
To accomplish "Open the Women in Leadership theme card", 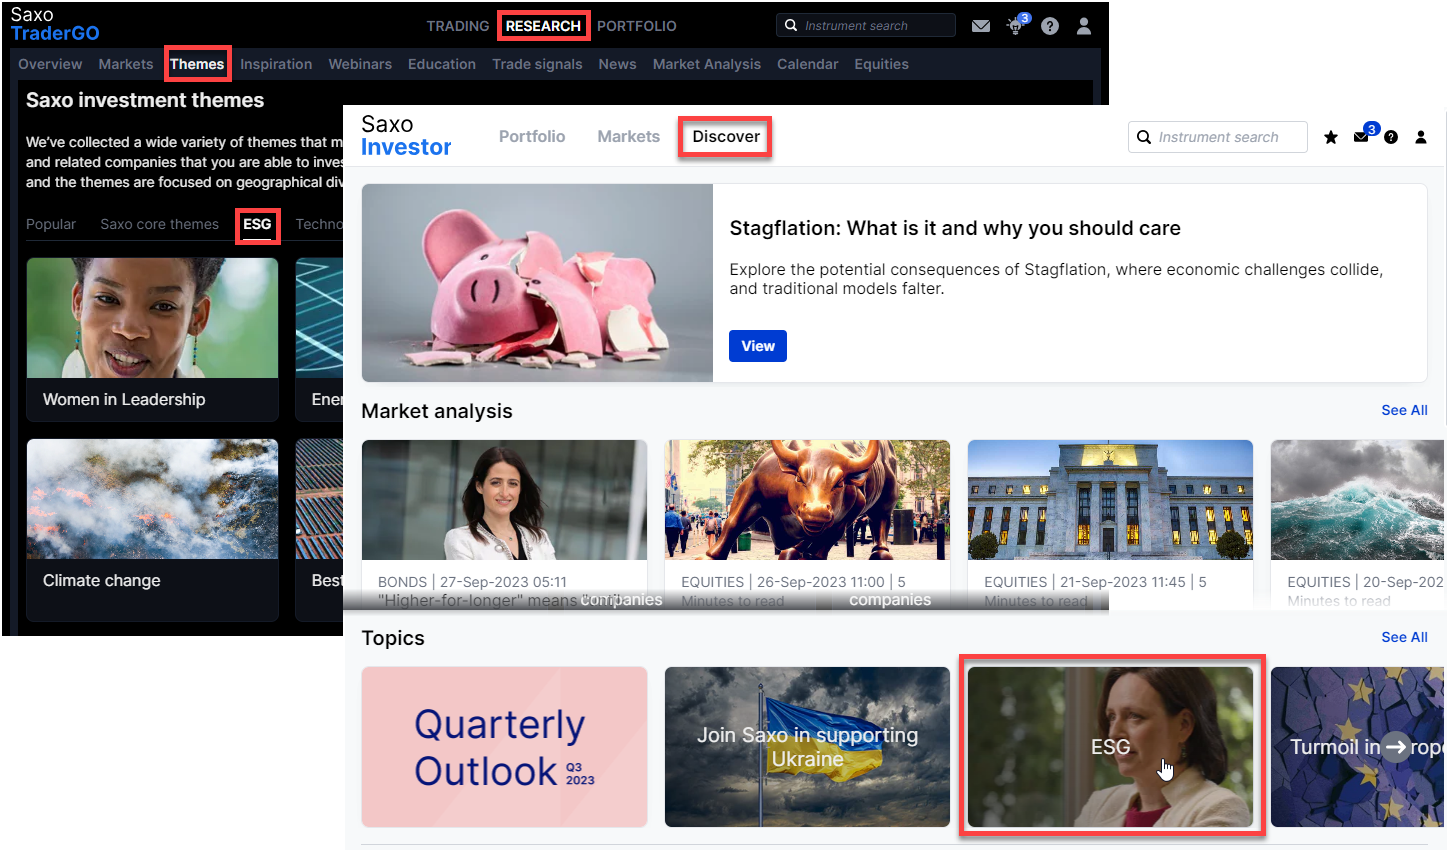I will (152, 338).
